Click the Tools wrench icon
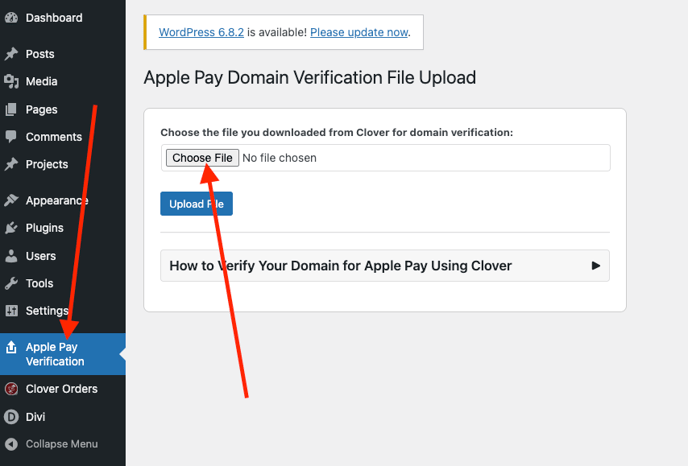This screenshot has height=466, width=688. click(11, 283)
